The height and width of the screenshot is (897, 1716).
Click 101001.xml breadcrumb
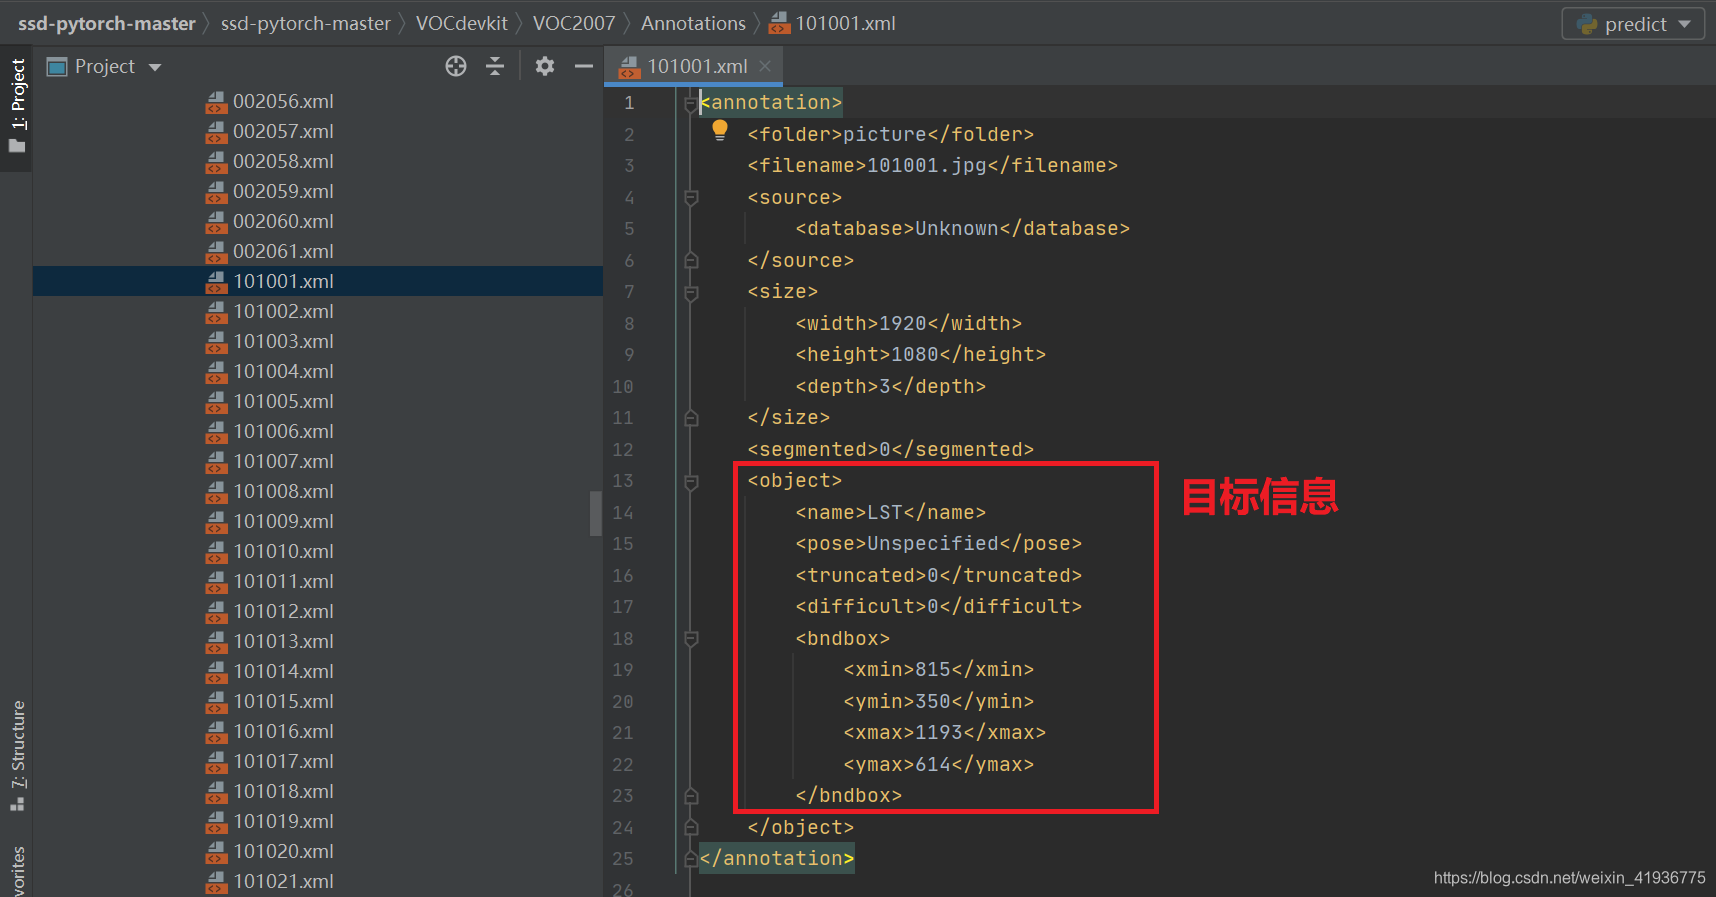832,23
